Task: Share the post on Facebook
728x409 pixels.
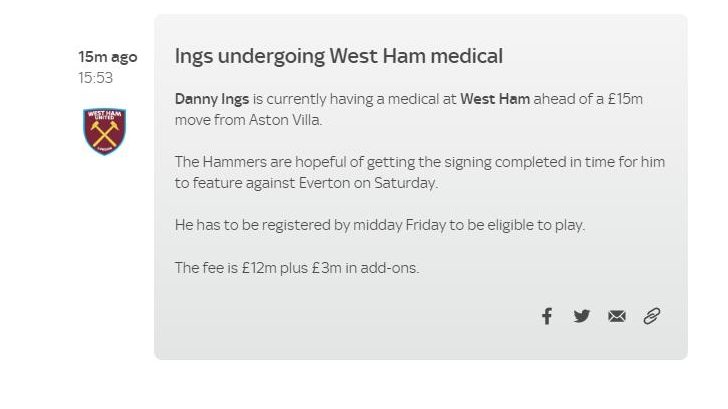Action: (x=547, y=316)
